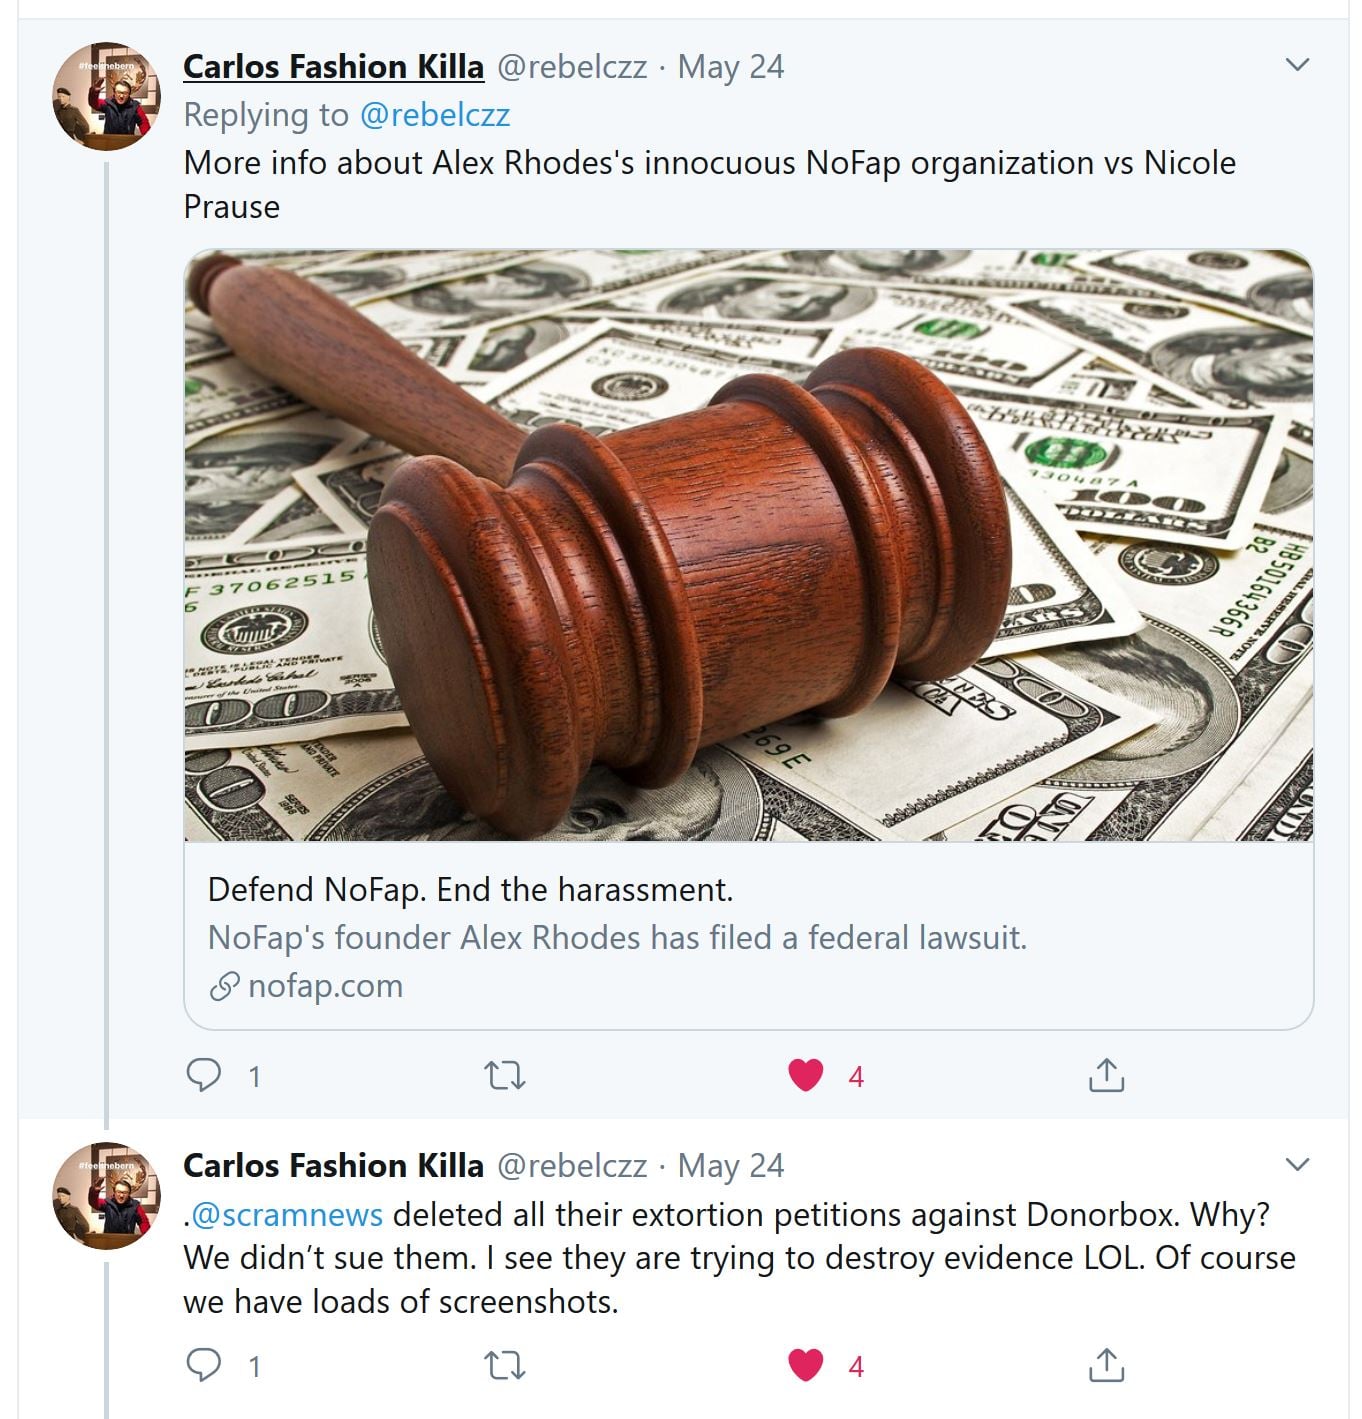The height and width of the screenshot is (1419, 1362).
Task: Share the NoFap lawsuit tweet
Action: pos(1106,1075)
